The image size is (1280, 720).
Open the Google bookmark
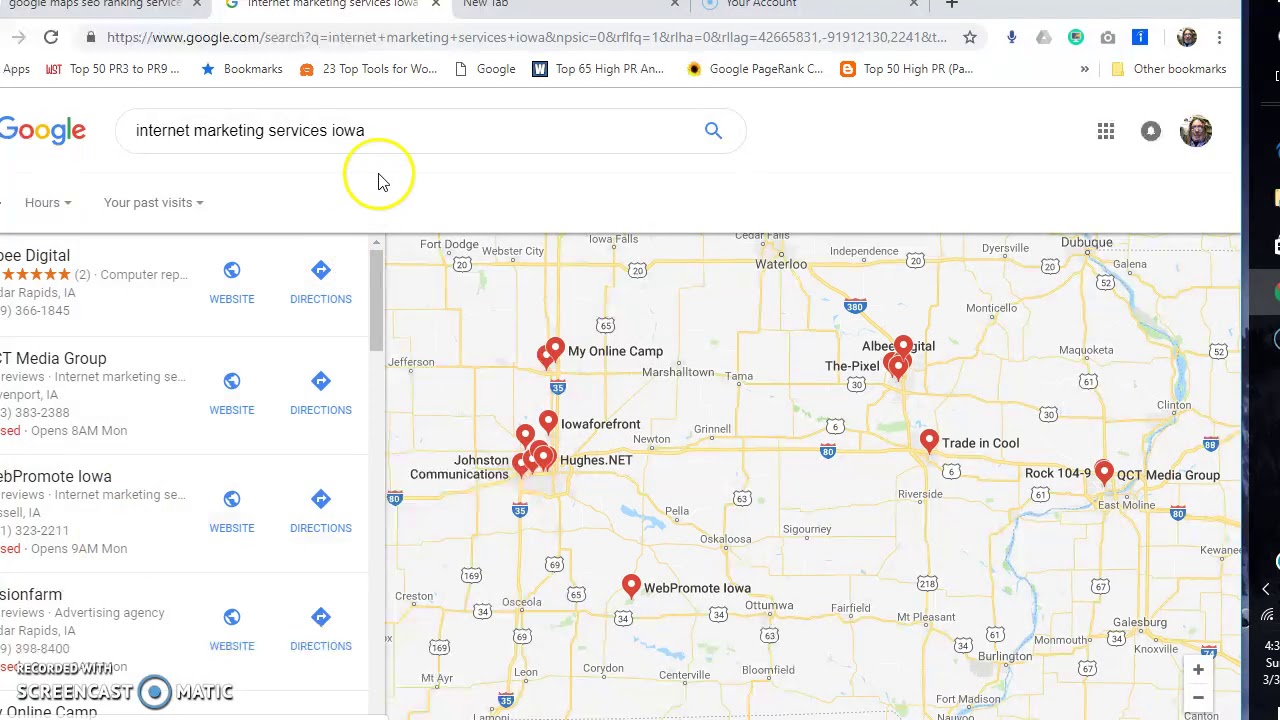[x=485, y=69]
